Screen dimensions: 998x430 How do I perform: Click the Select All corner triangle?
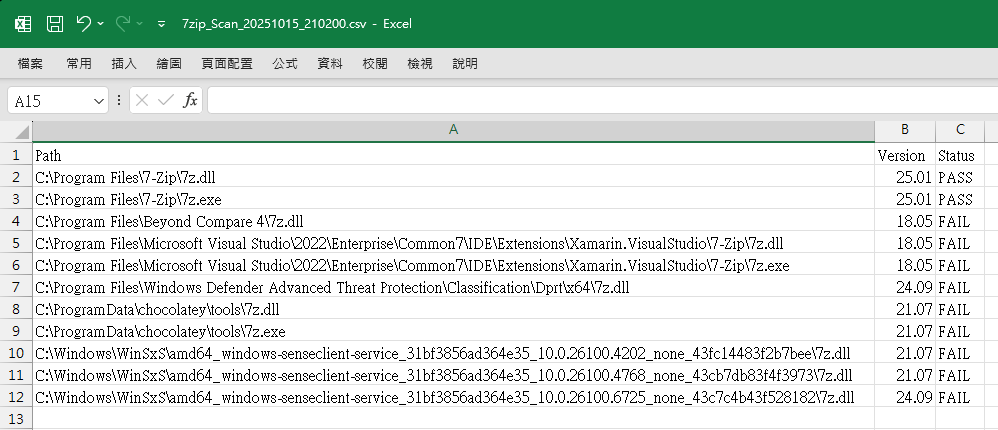(x=16, y=130)
